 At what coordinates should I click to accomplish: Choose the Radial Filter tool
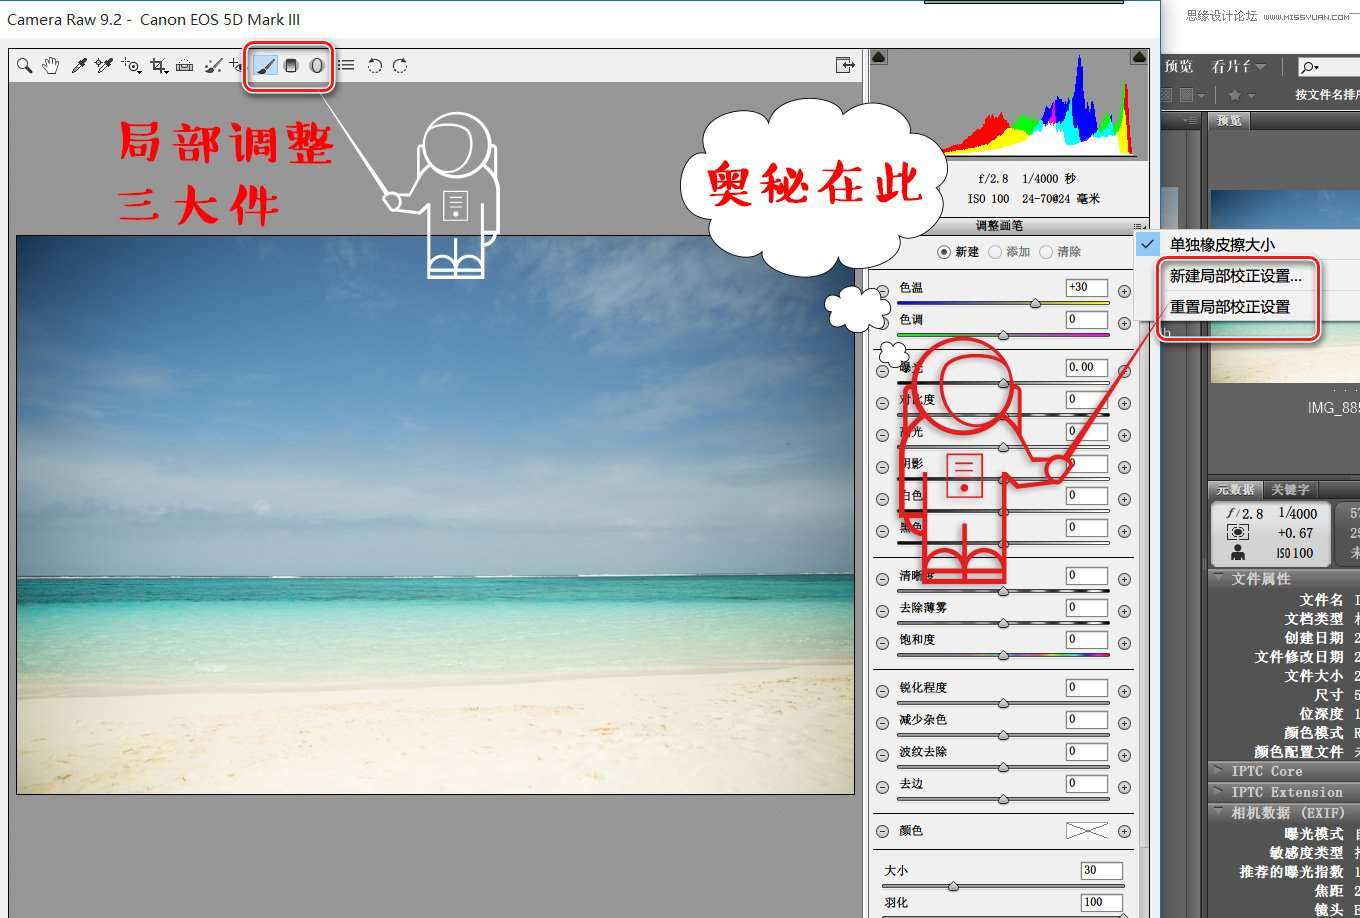317,66
